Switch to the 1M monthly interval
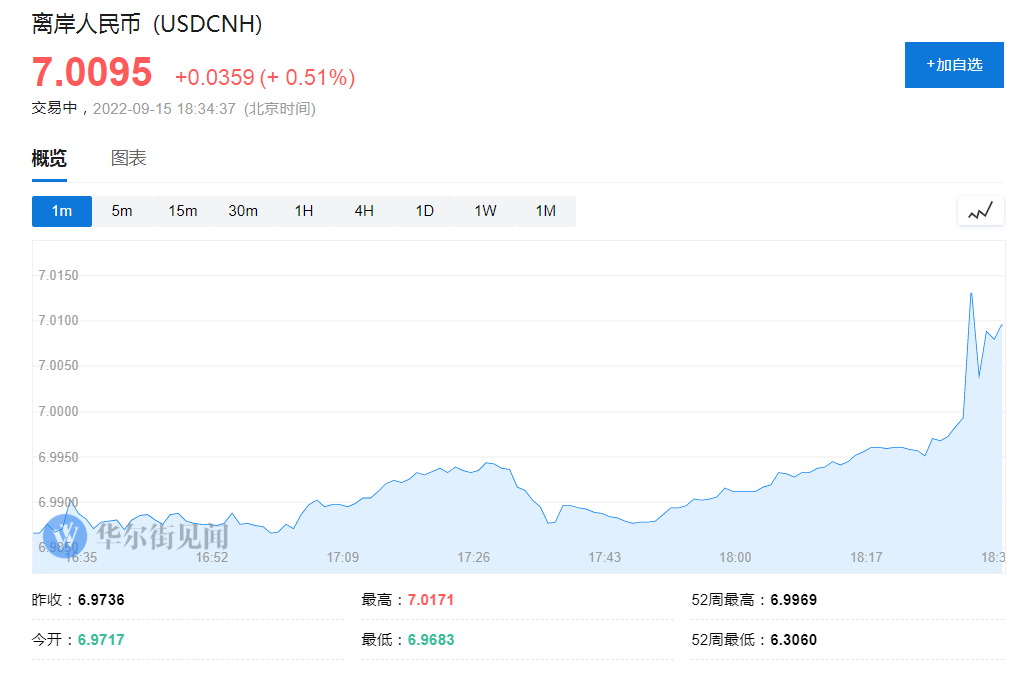Image resolution: width=1030 pixels, height=678 pixels. 545,211
